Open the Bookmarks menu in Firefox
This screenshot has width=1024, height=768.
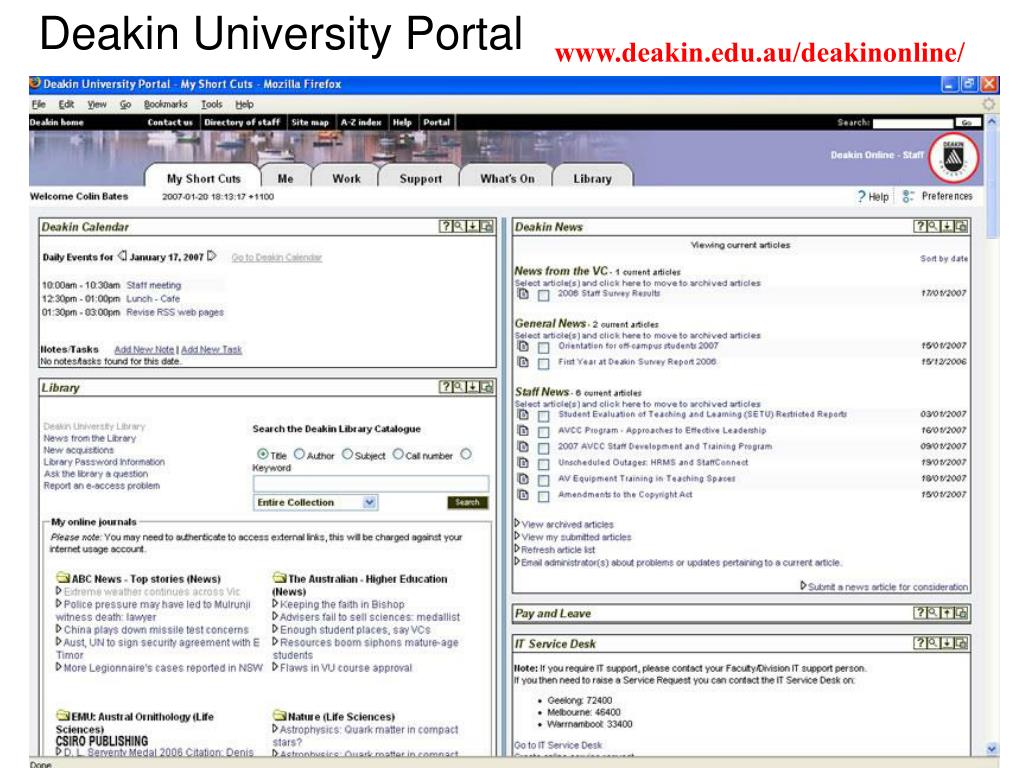tap(165, 104)
